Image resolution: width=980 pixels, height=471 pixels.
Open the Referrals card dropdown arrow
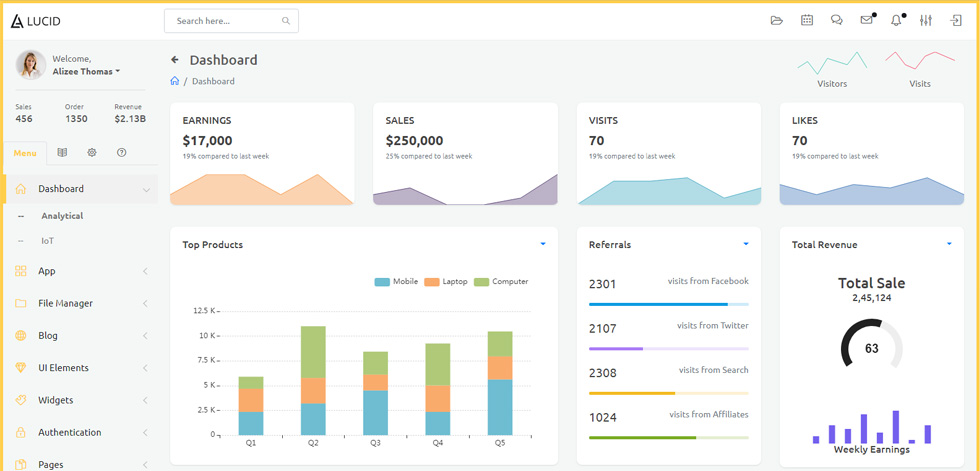746,244
